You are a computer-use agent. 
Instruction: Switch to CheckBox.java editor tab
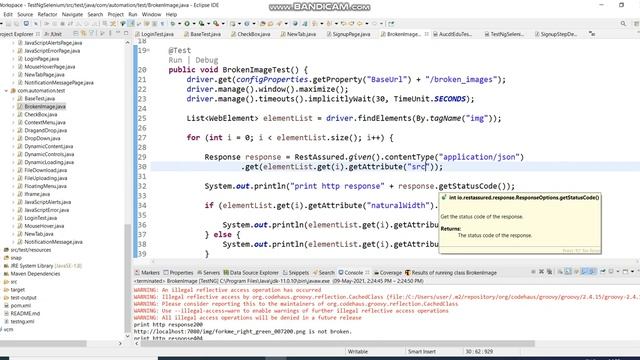pyautogui.click(x=251, y=34)
